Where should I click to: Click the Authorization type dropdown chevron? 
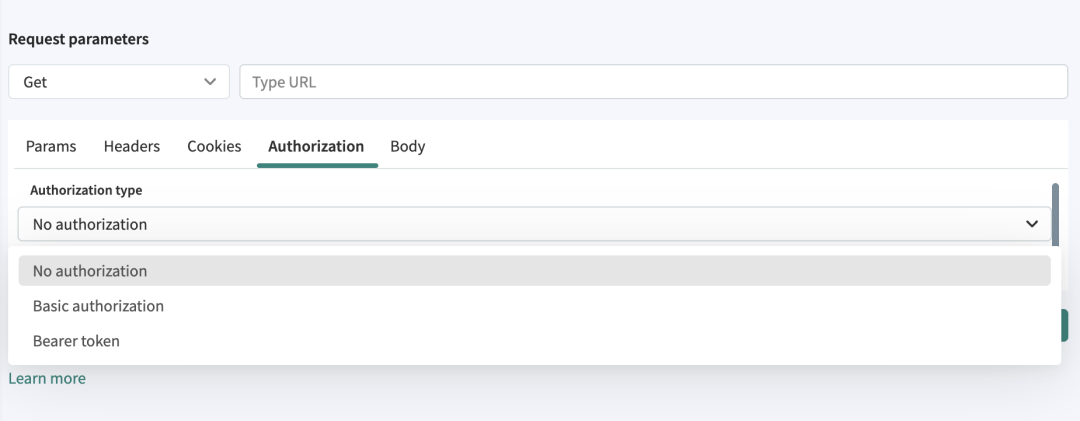(x=1032, y=224)
